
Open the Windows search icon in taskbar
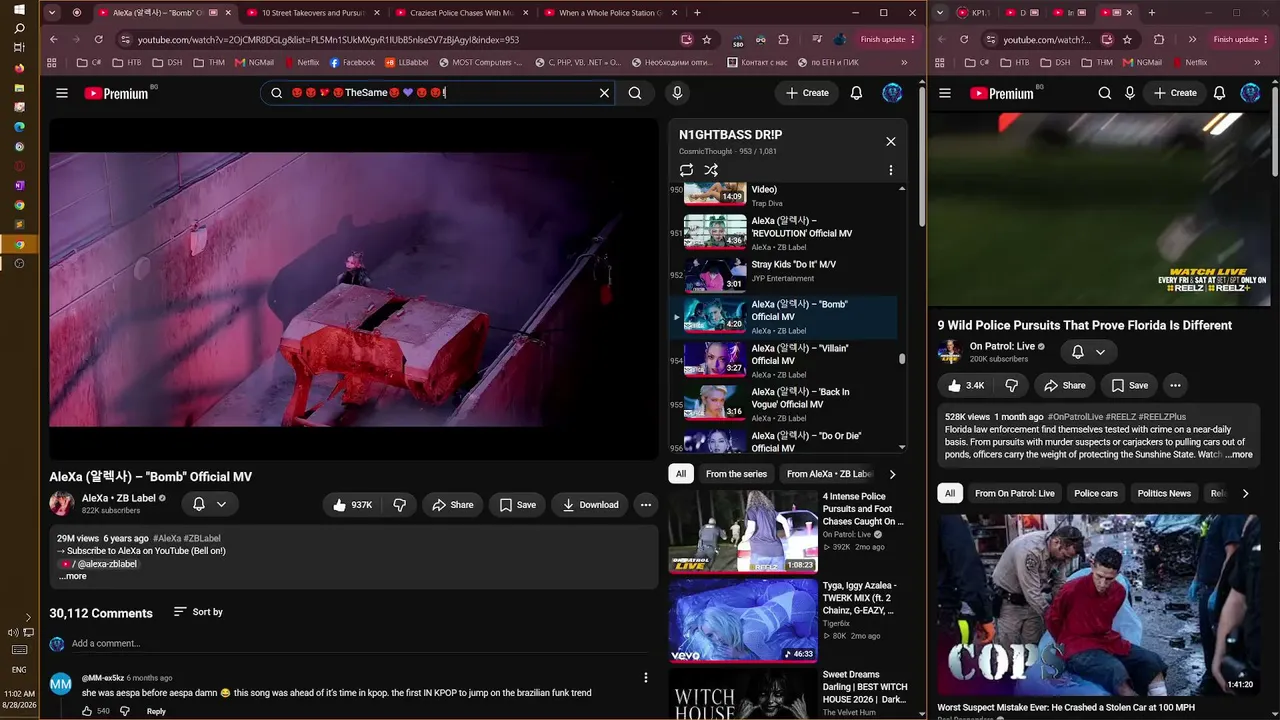coord(19,29)
